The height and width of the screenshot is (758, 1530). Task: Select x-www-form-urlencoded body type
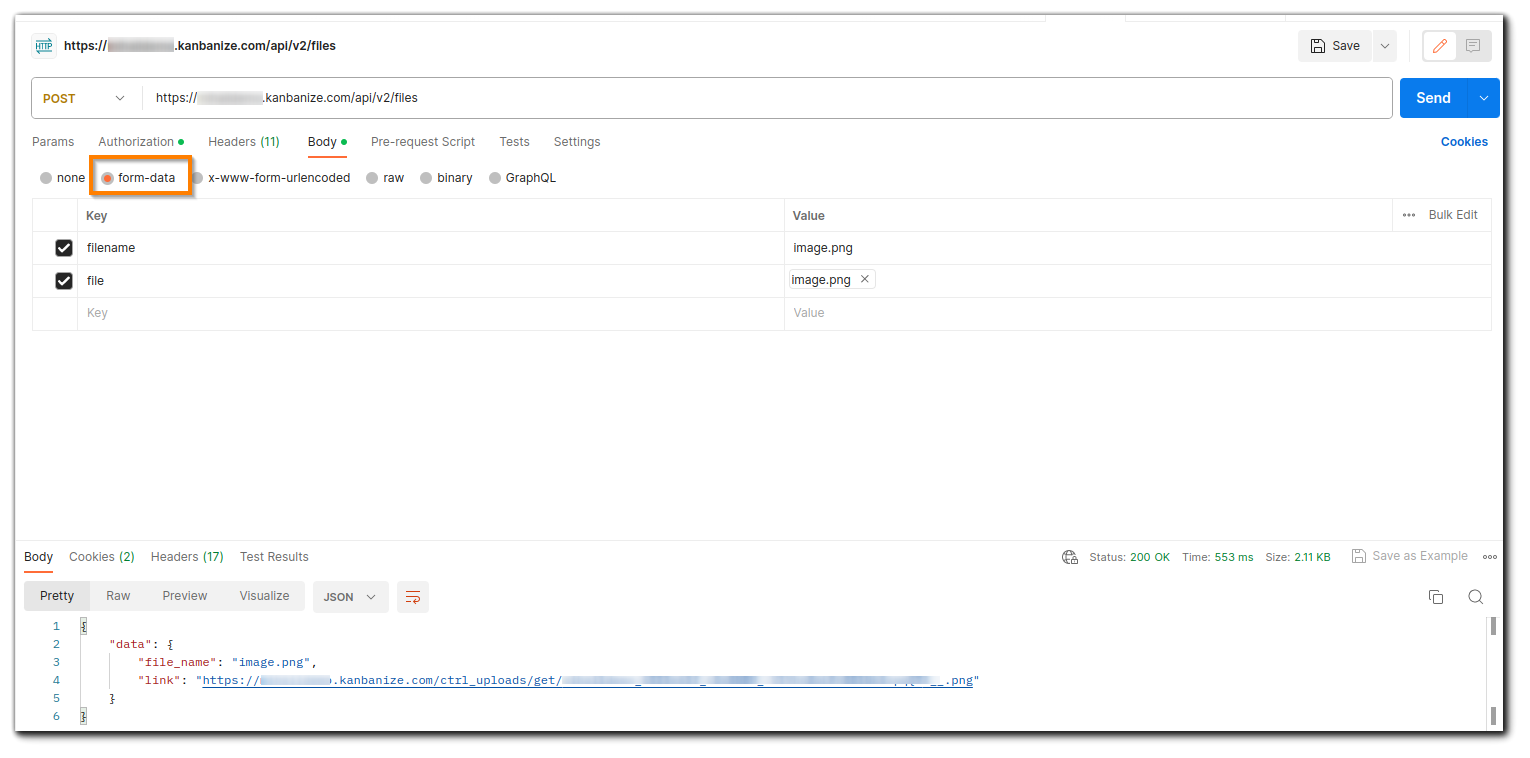click(271, 178)
